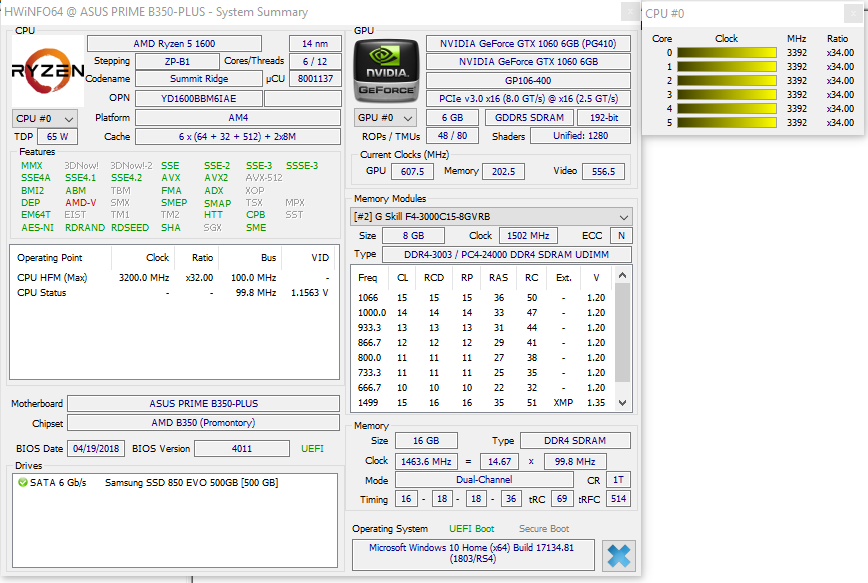Click Core 0 clock bar
Image resolution: width=868 pixels, height=583 pixels.
click(x=727, y=53)
